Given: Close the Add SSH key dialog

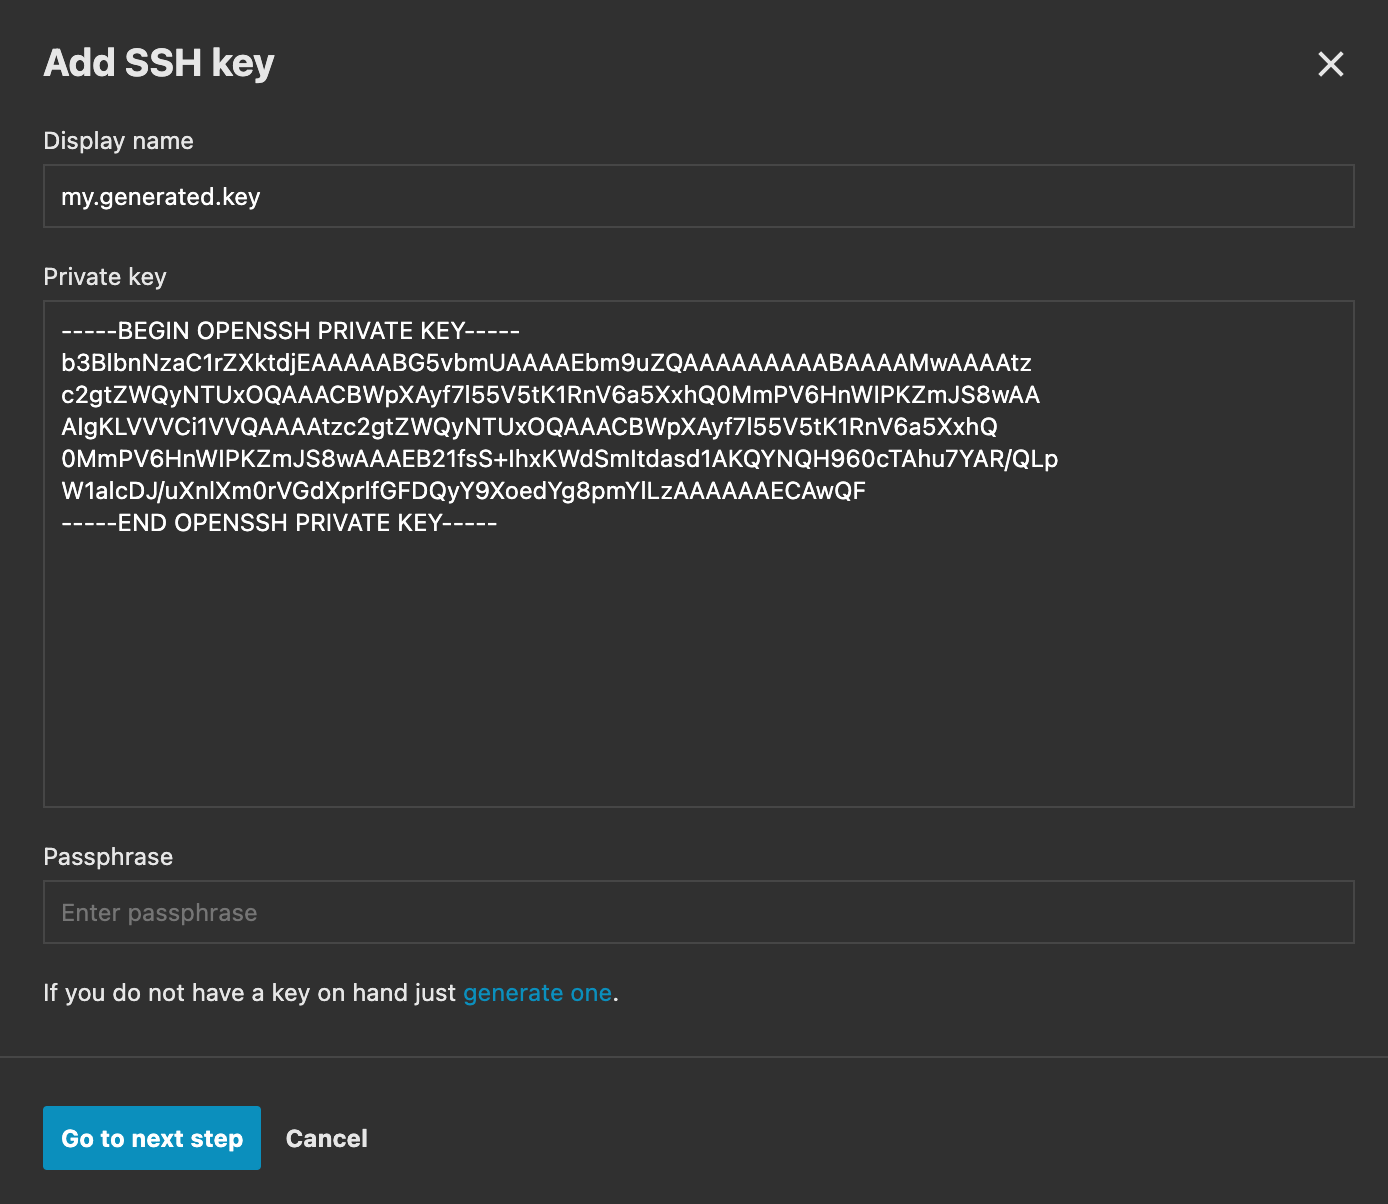Looking at the screenshot, I should (1330, 64).
